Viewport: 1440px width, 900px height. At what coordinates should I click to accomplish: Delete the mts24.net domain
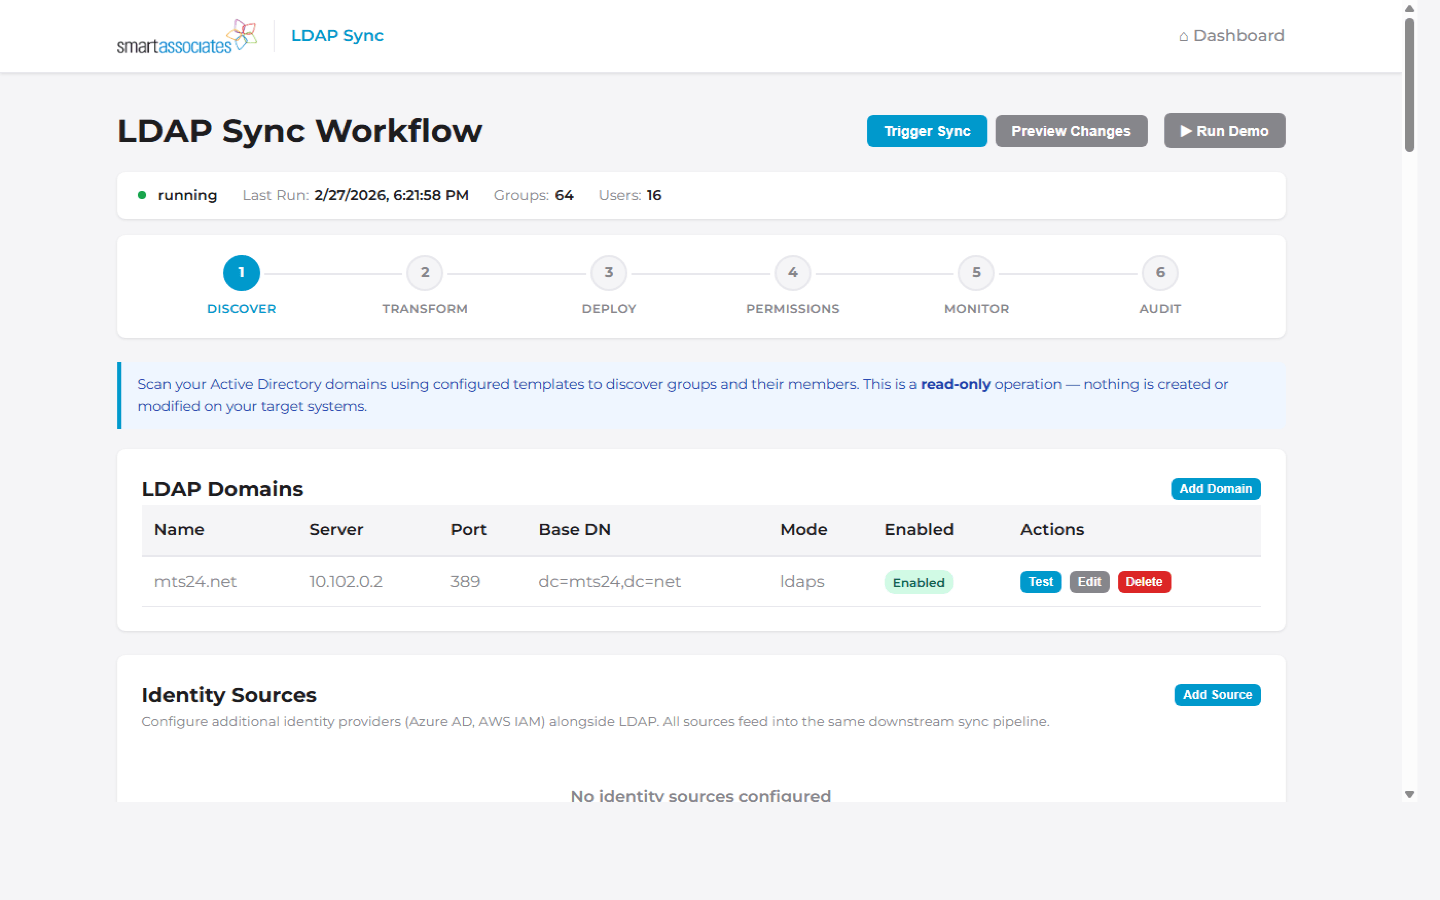1143,582
